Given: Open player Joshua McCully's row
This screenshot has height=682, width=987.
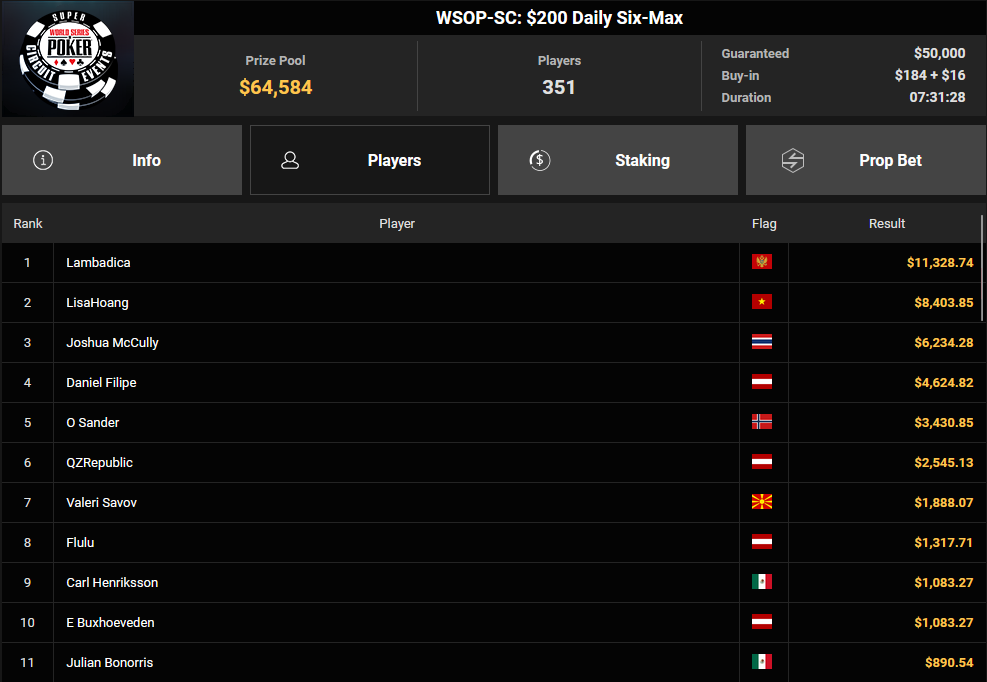Looking at the screenshot, I should pyautogui.click(x=112, y=342).
